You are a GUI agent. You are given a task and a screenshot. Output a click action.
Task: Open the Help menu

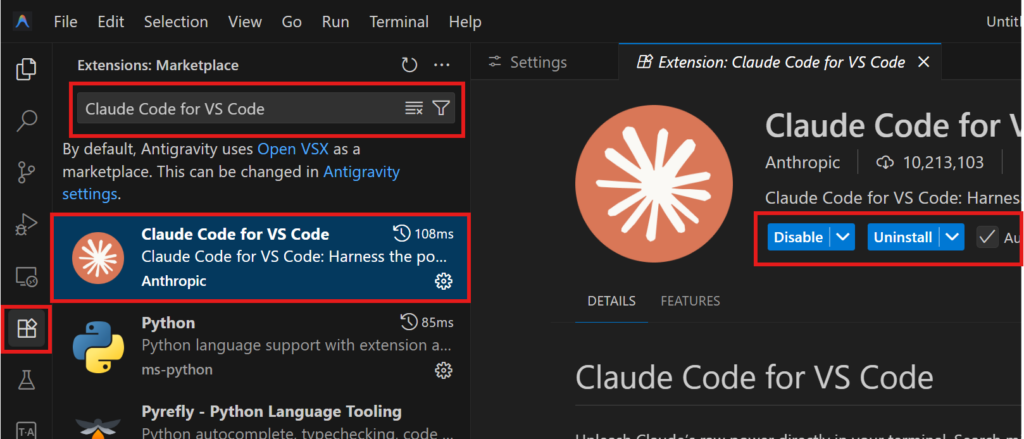click(x=465, y=22)
